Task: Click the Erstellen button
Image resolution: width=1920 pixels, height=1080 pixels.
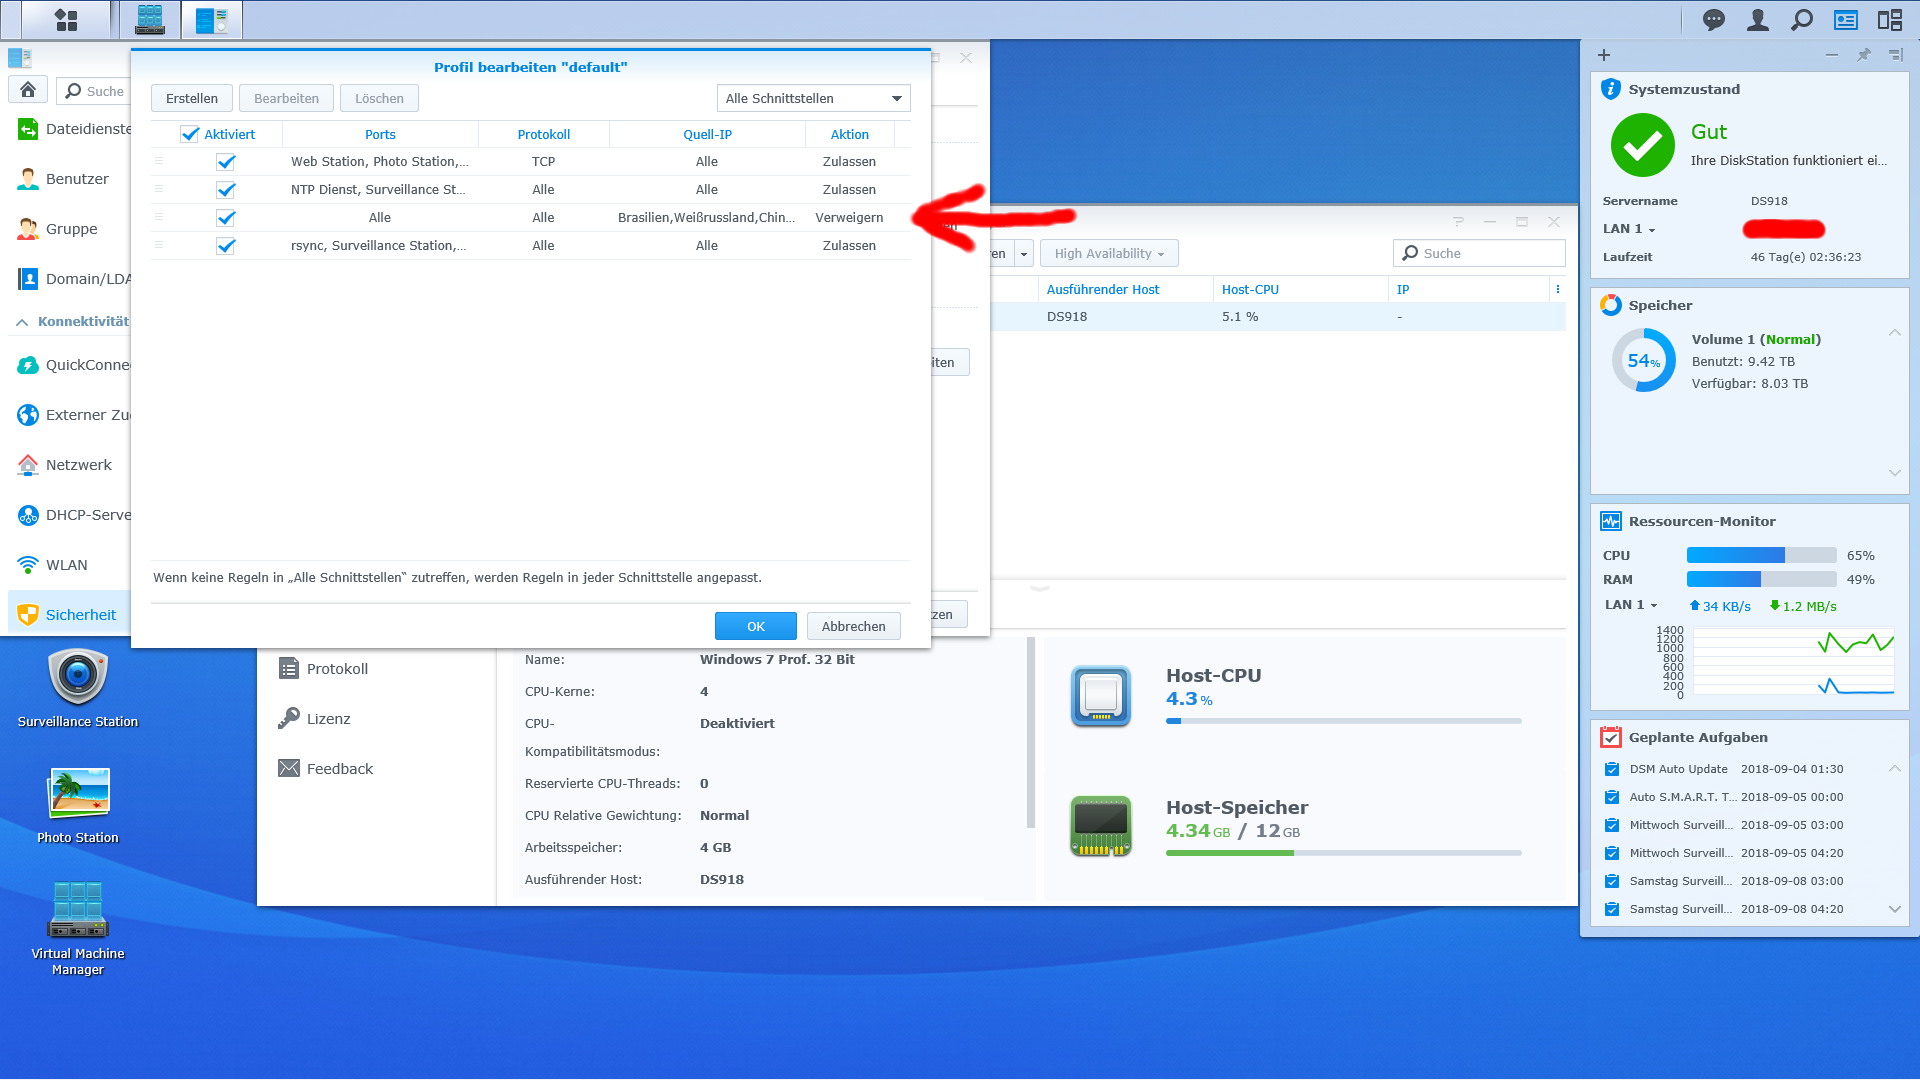Action: click(x=191, y=98)
